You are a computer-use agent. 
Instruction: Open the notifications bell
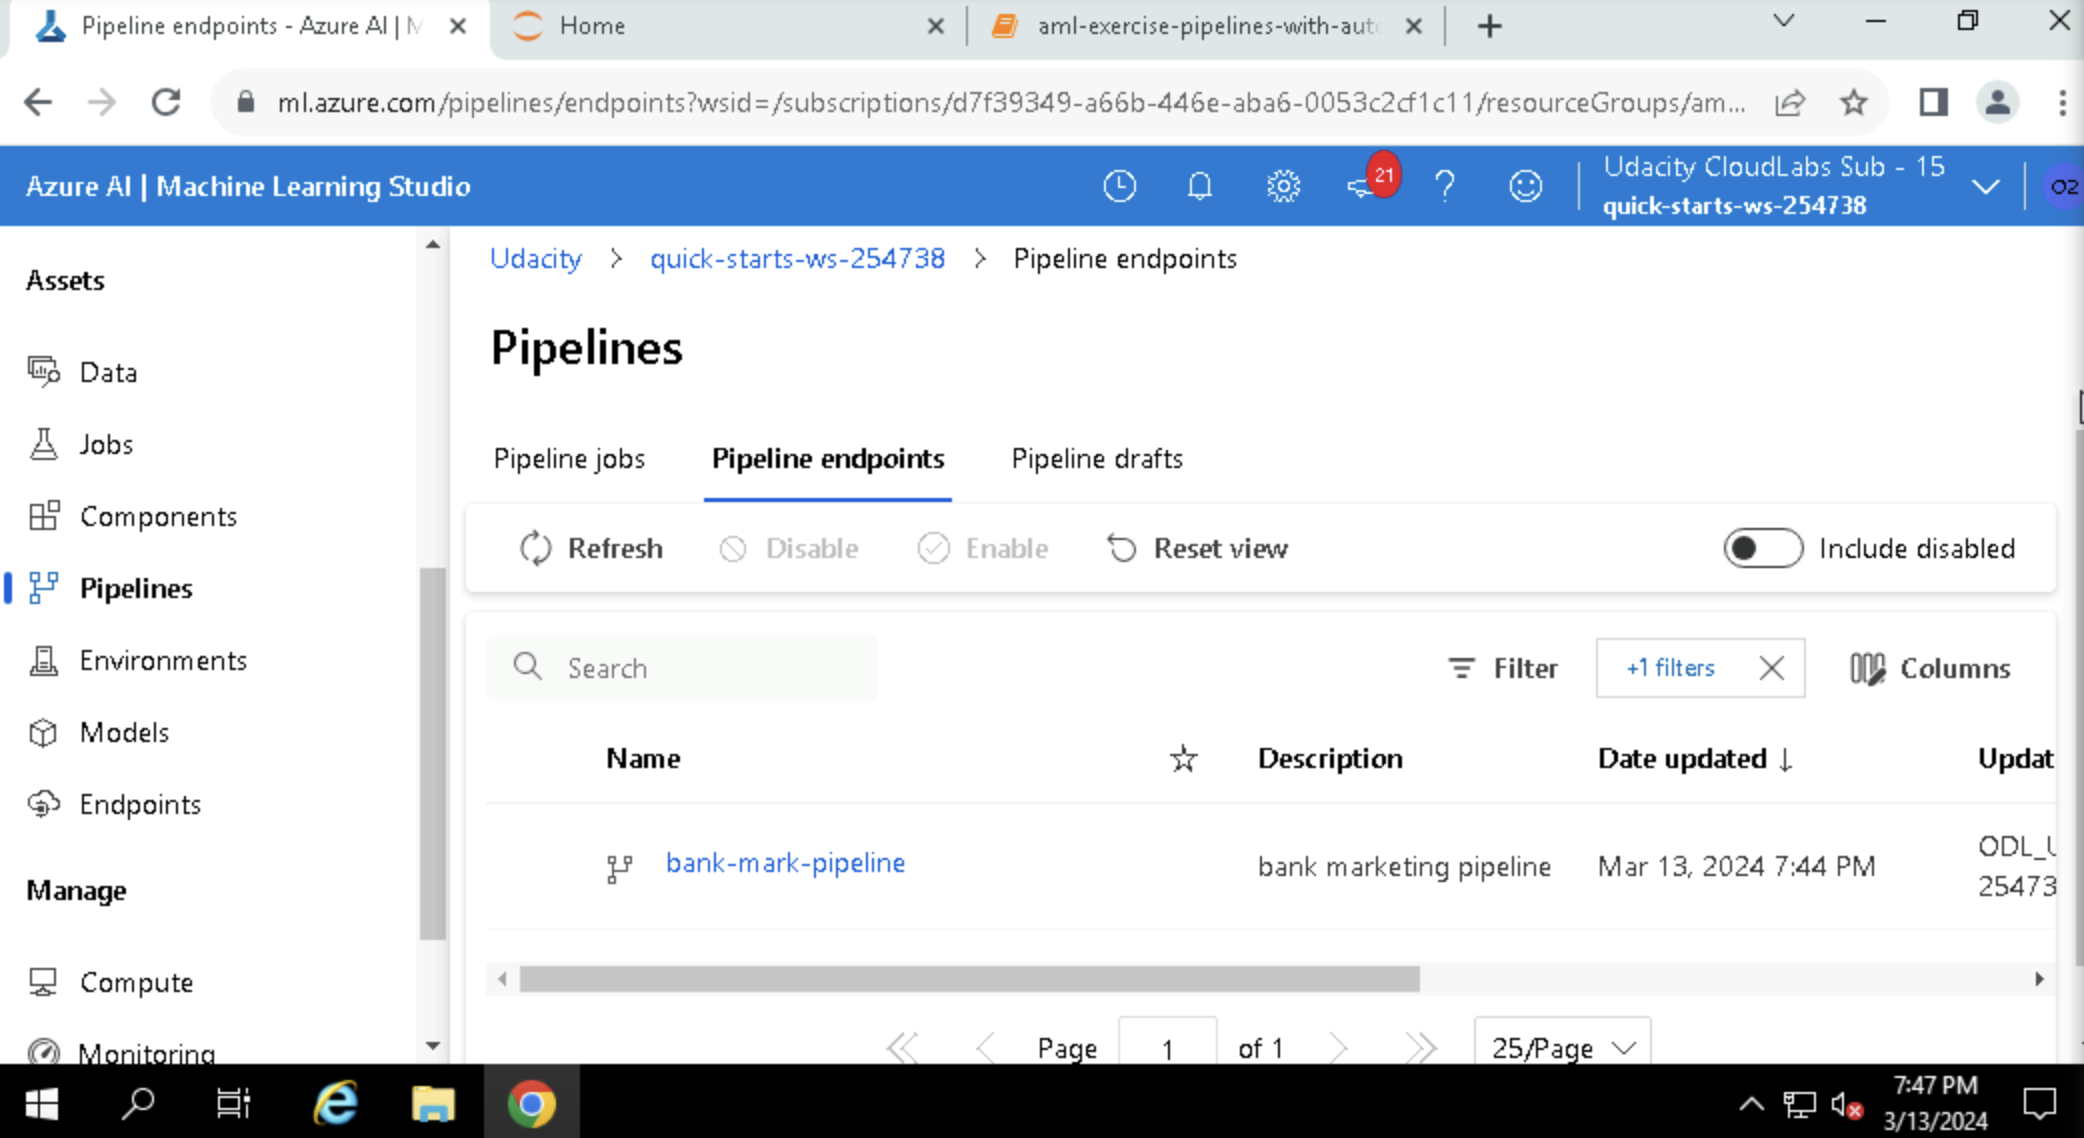click(1199, 186)
